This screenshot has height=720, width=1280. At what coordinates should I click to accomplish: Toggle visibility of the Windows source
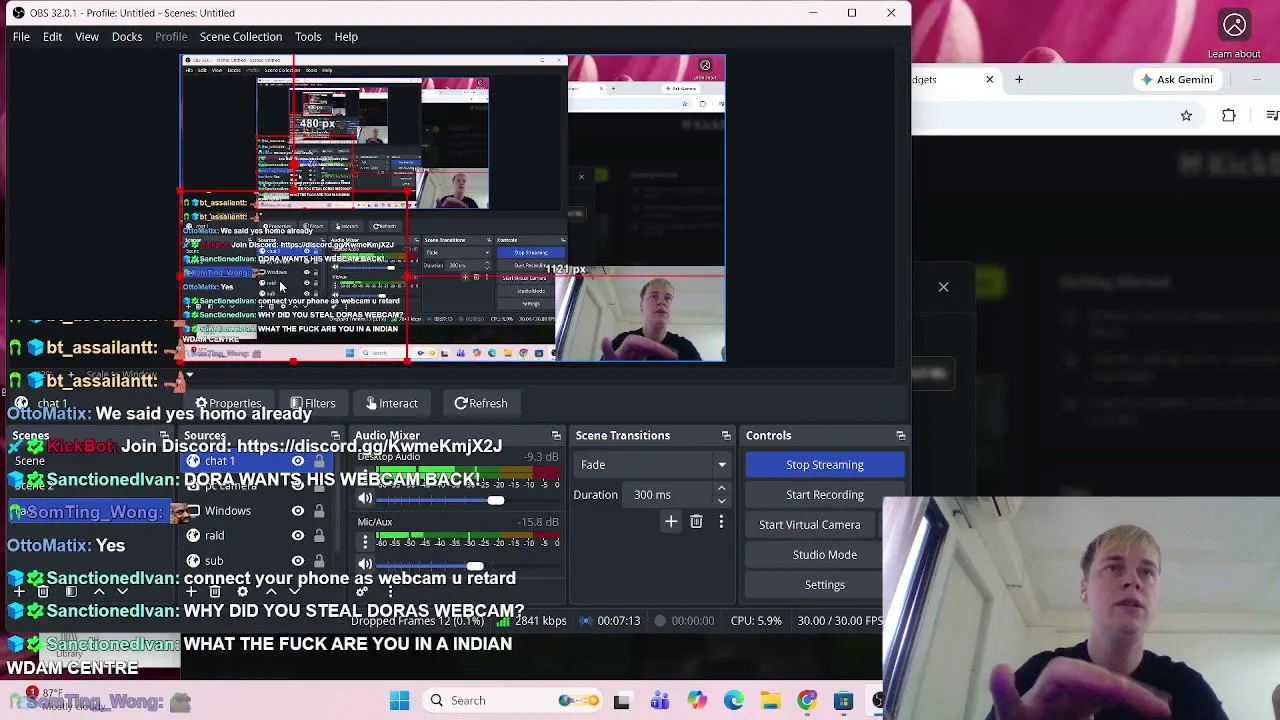298,511
